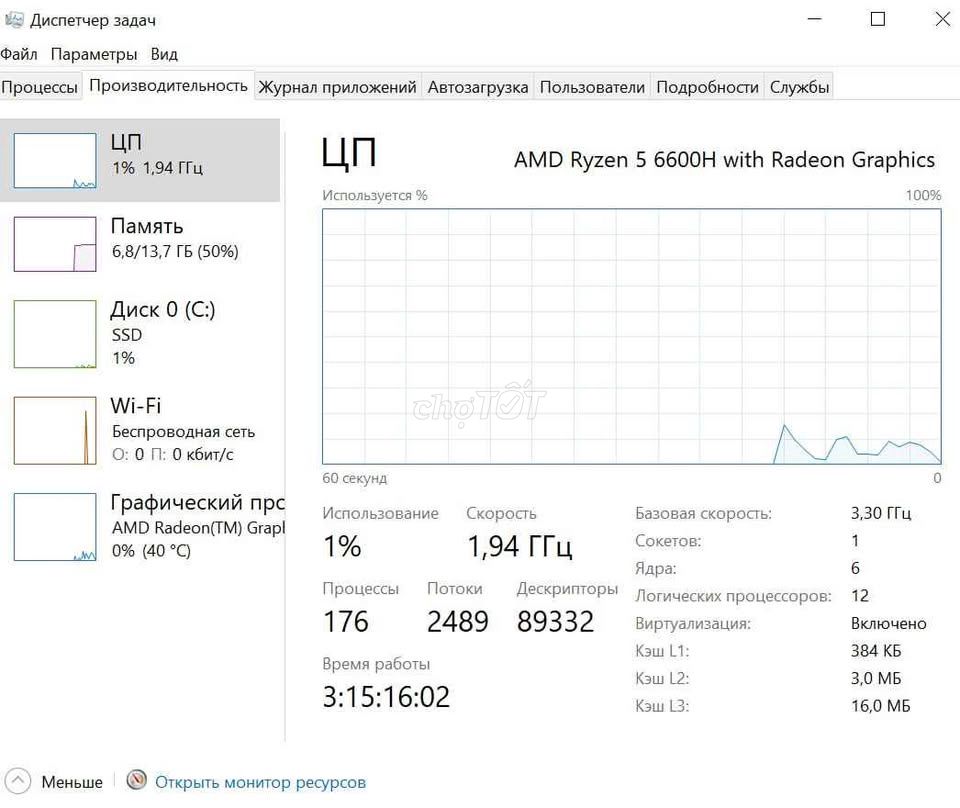Click the Ядра value 6

point(855,568)
